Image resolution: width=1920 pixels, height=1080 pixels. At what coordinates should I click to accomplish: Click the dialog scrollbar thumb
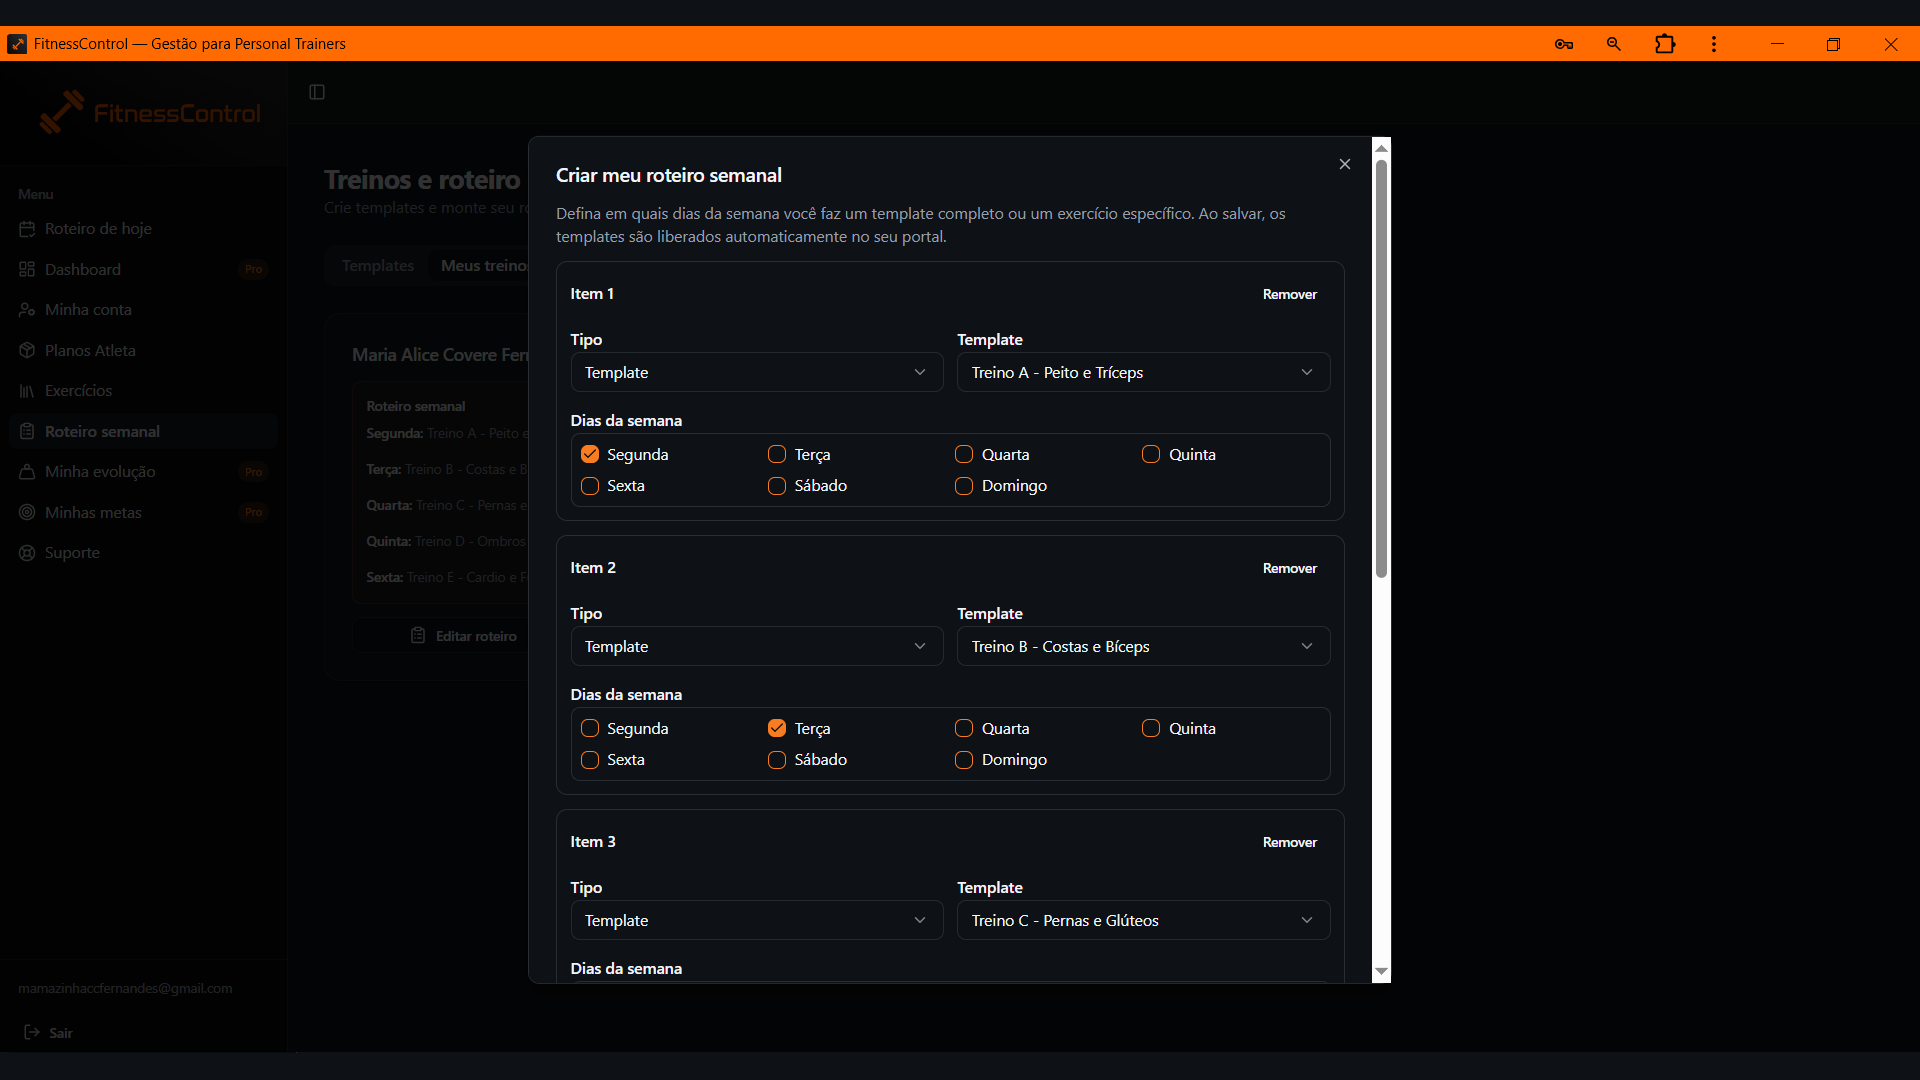(x=1381, y=368)
